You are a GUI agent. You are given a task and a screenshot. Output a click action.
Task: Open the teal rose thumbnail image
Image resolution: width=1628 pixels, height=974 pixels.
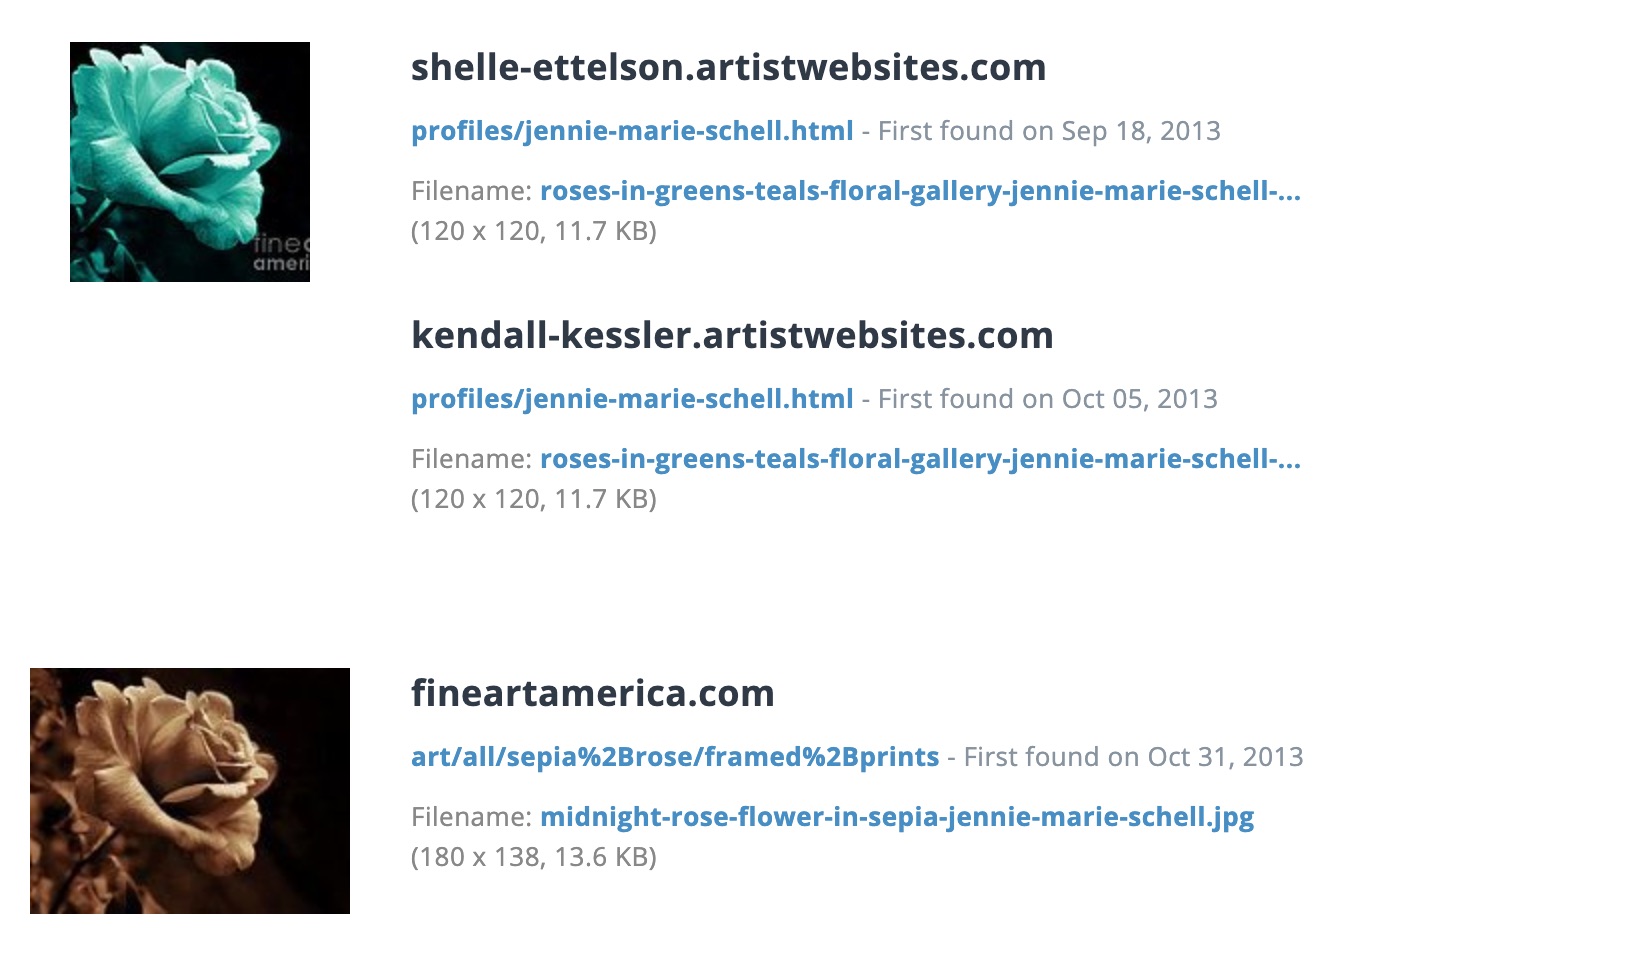[190, 162]
